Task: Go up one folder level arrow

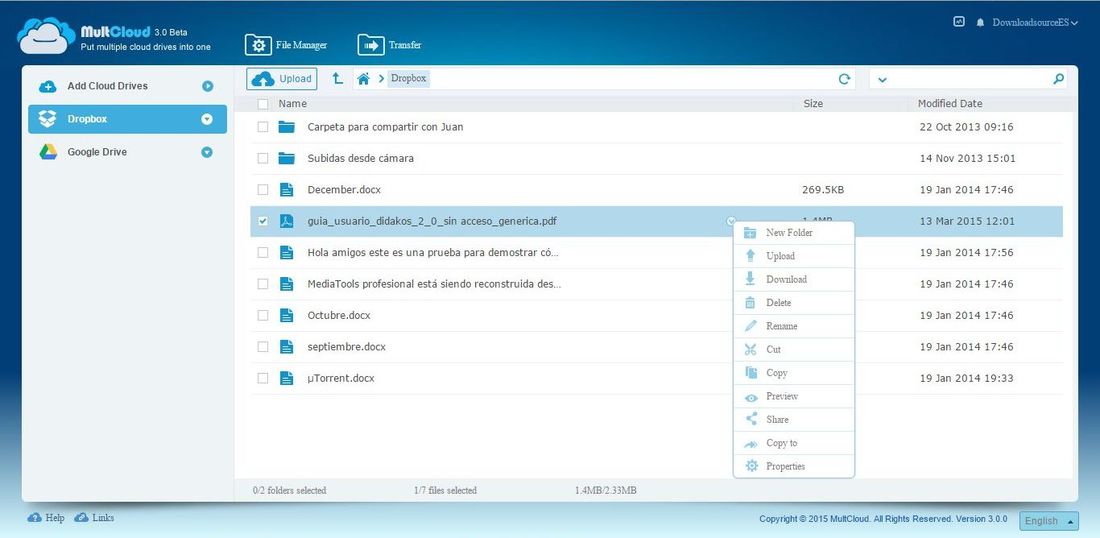Action: coord(337,79)
